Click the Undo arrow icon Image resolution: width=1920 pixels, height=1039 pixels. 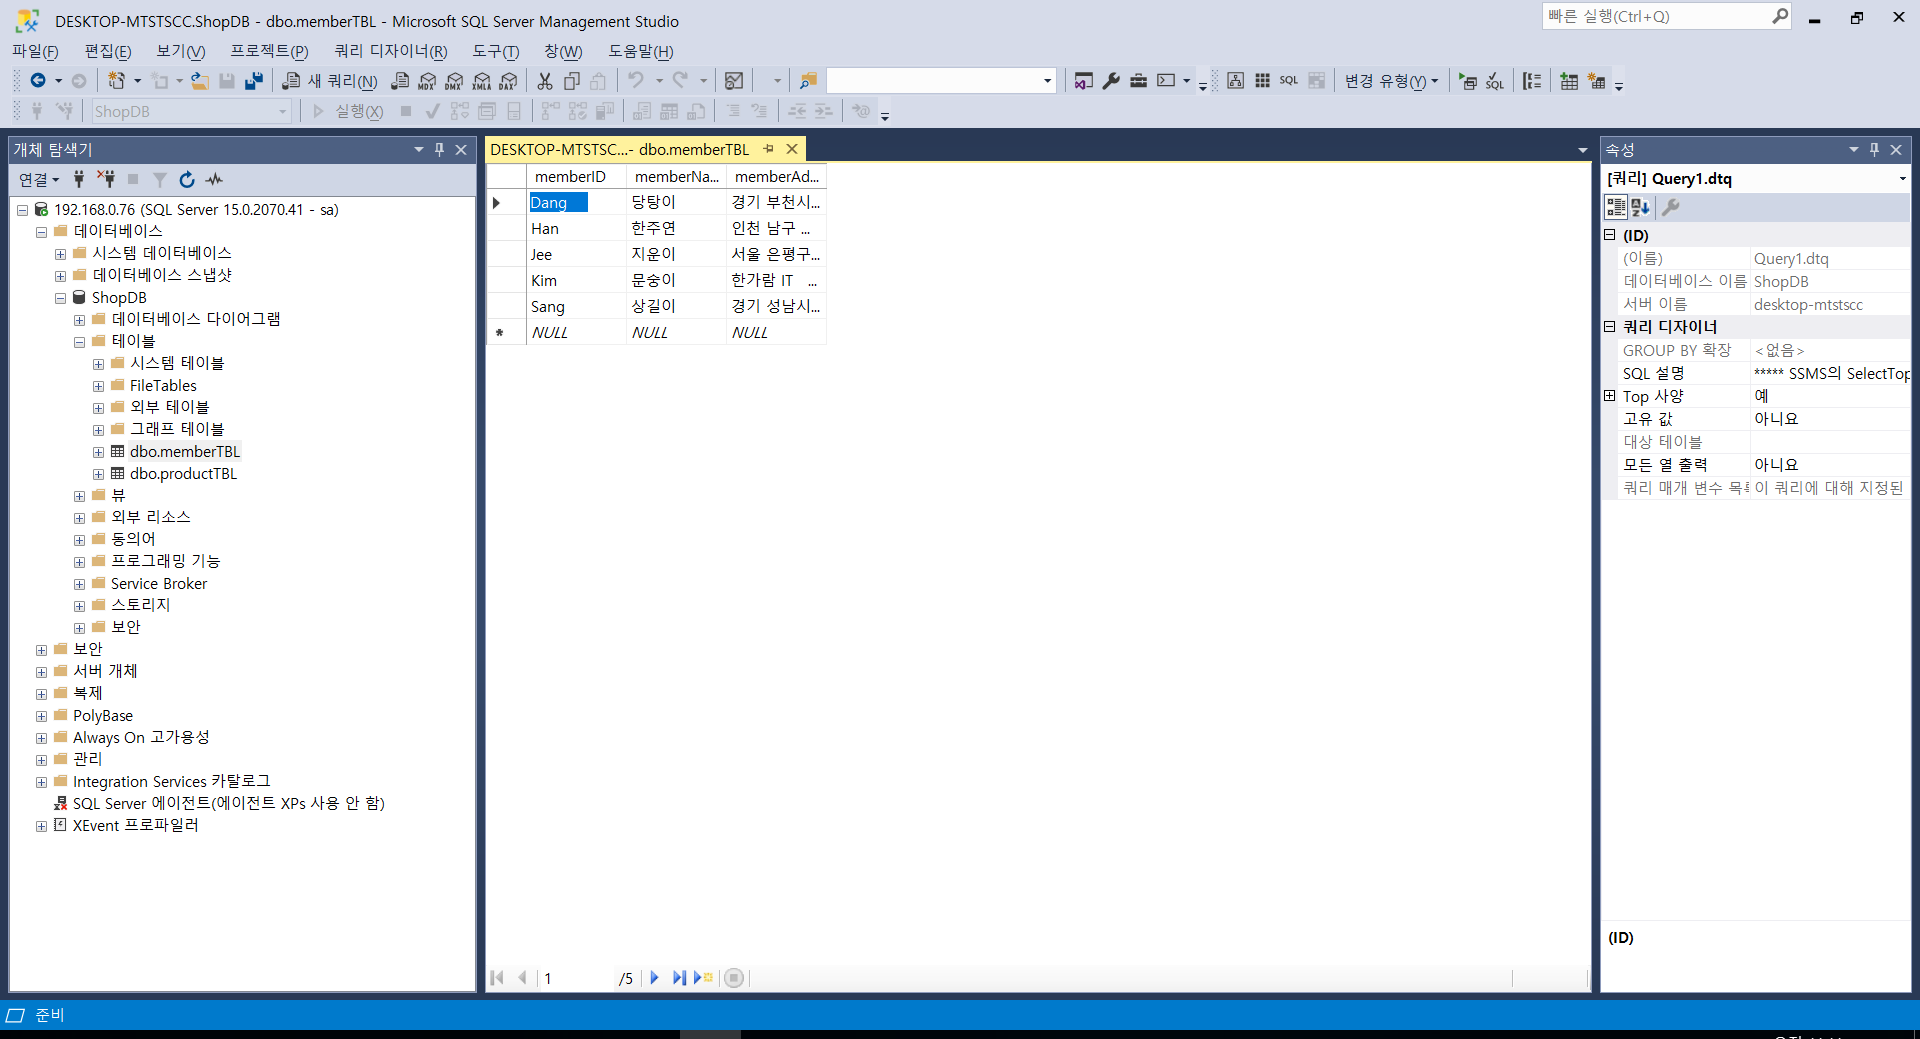pyautogui.click(x=636, y=81)
